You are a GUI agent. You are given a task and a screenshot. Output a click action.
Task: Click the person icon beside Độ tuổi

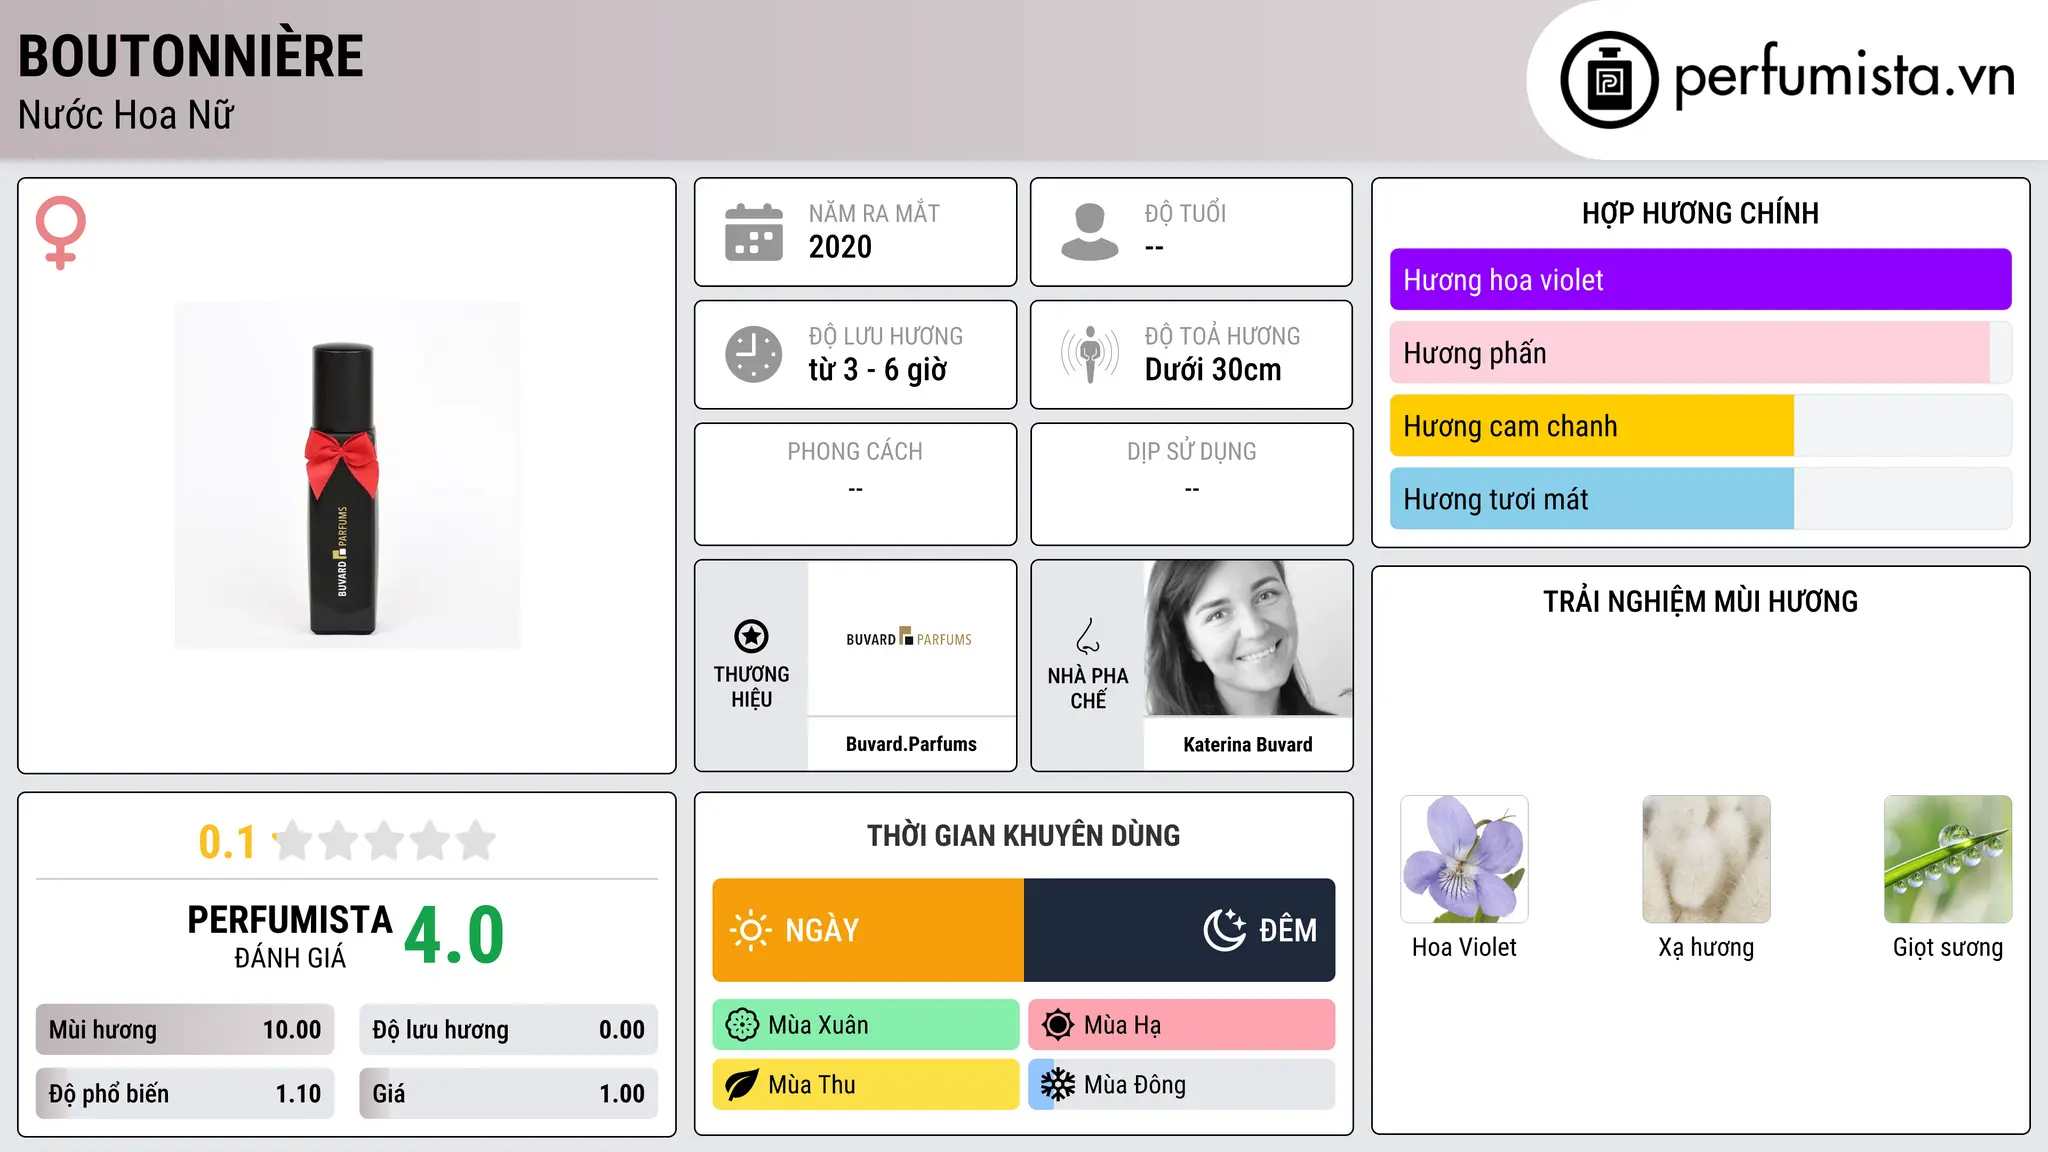(1090, 232)
